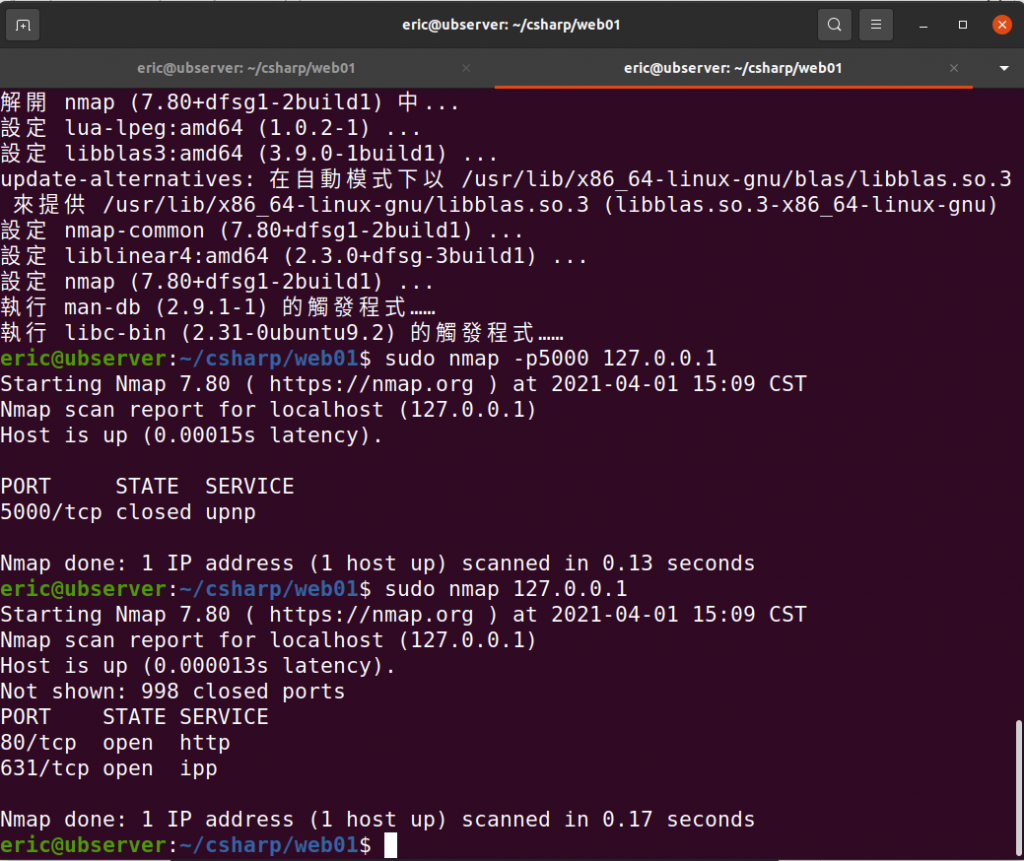
Task: Minimize the terminal window
Action: [923, 25]
